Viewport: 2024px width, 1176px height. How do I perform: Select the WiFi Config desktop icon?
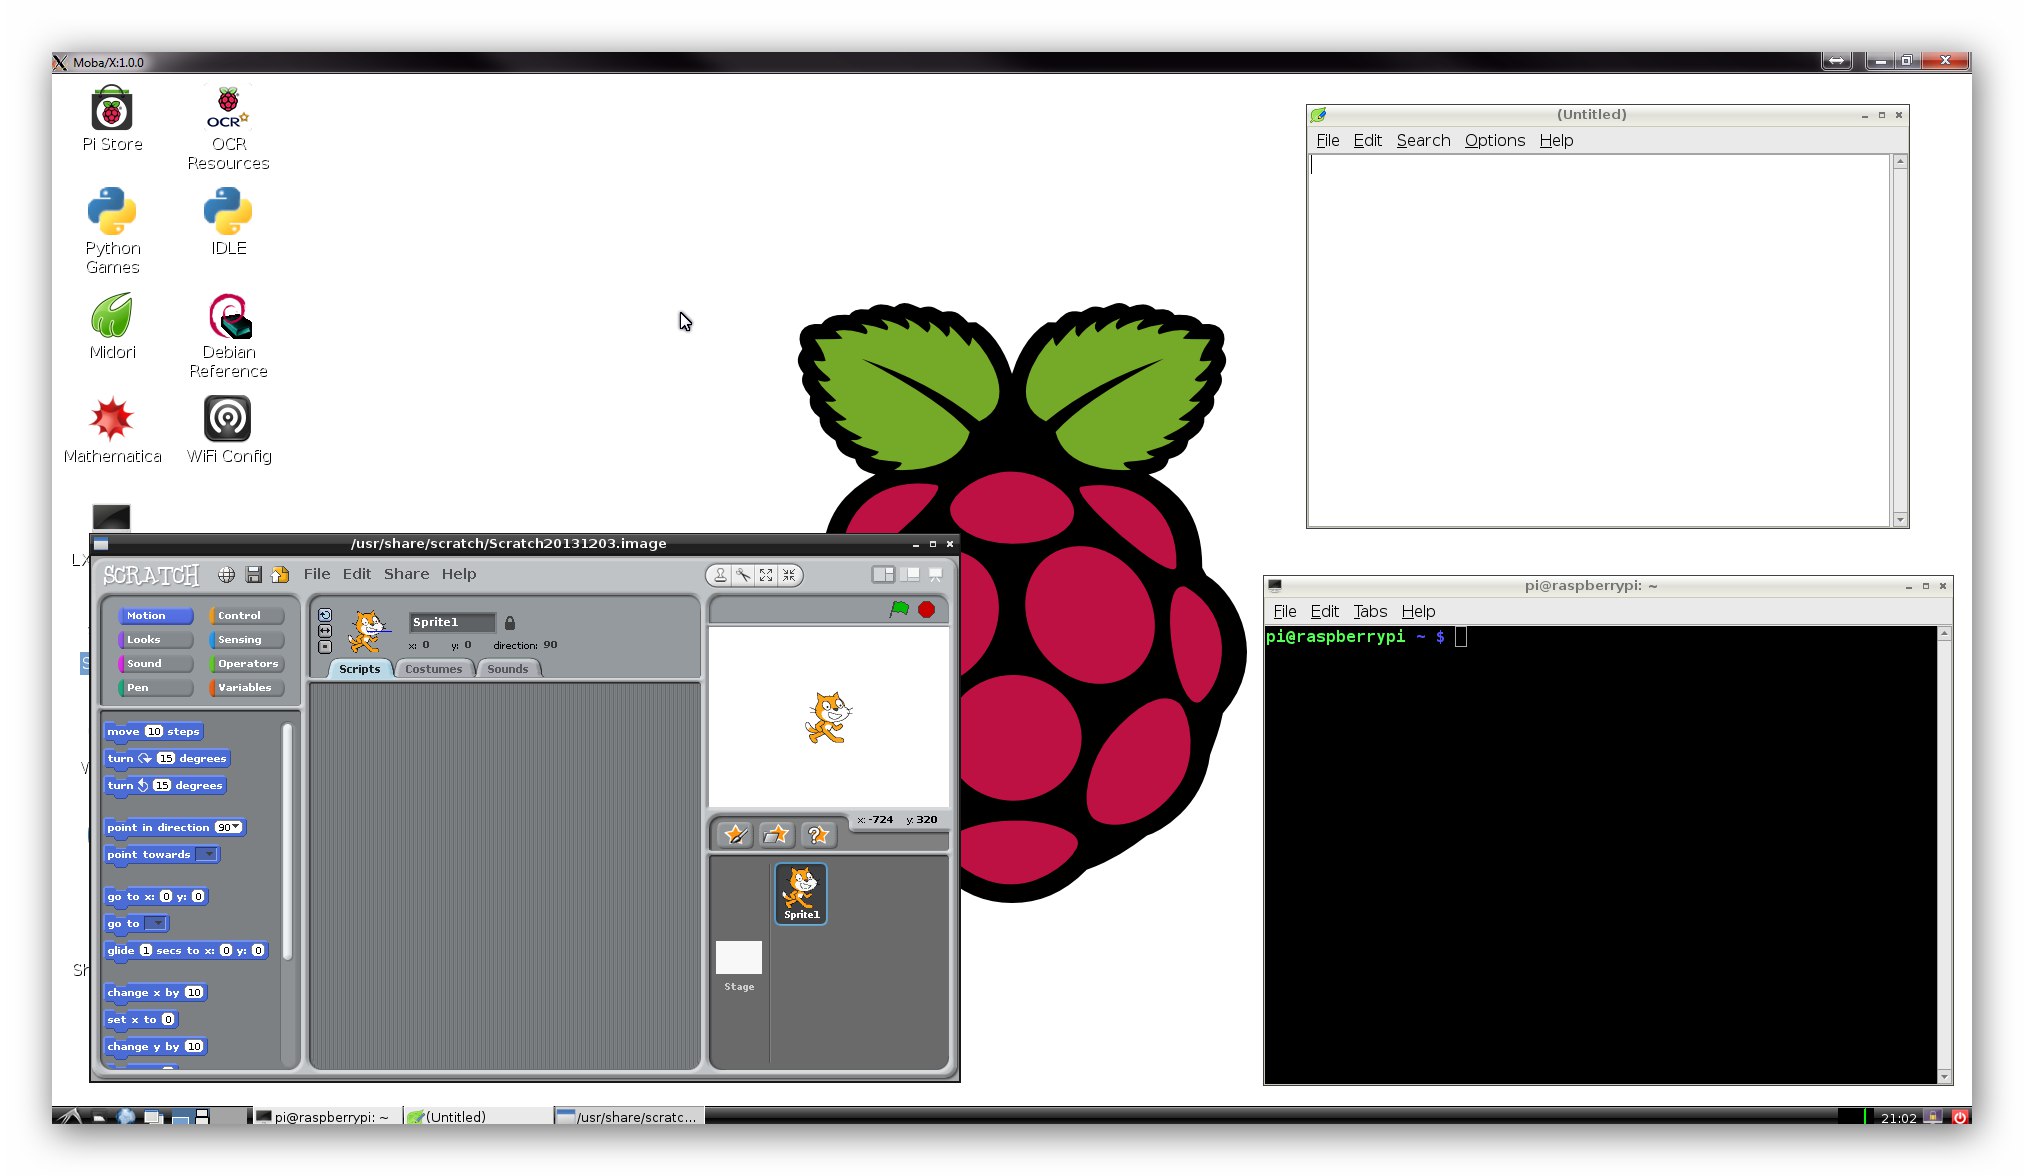tap(228, 430)
